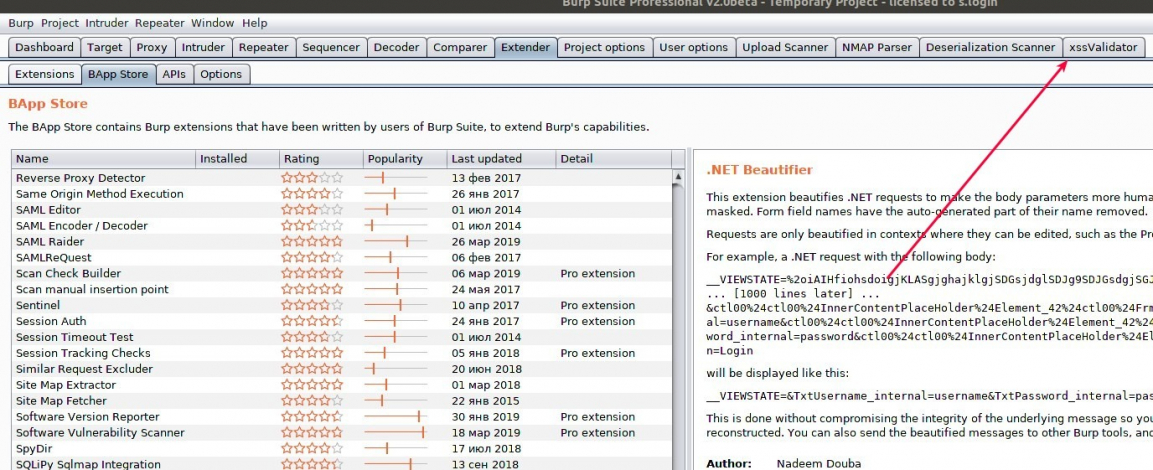Sort the list by Installed column
This screenshot has height=470, width=1153.
coord(237,159)
